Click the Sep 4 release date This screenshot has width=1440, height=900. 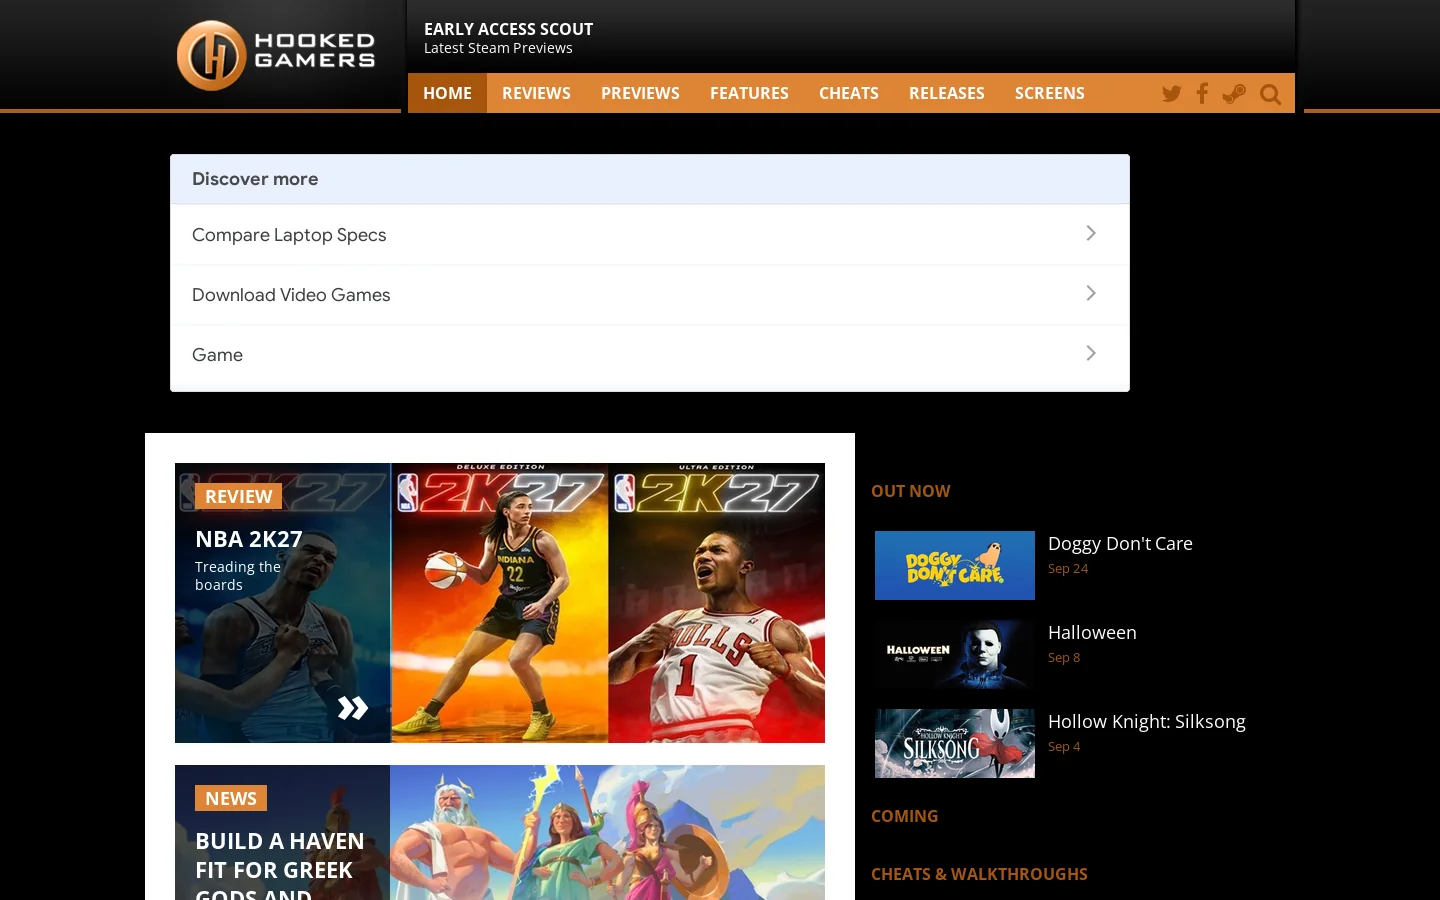pos(1064,746)
